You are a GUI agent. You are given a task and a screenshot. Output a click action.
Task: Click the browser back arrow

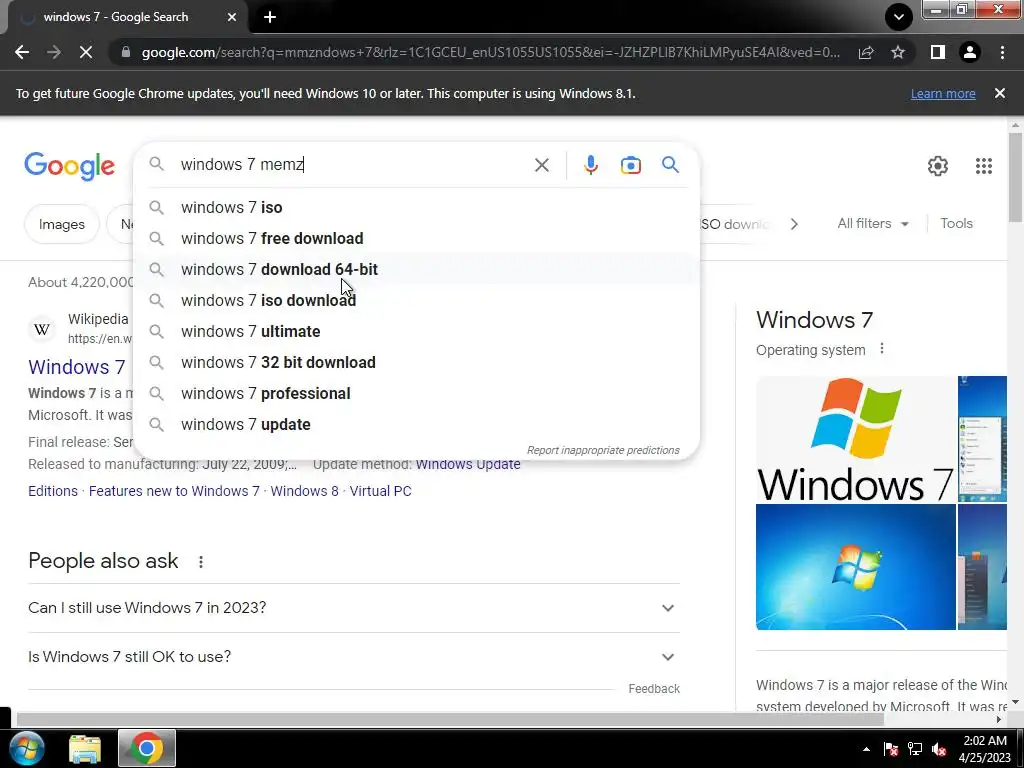pyautogui.click(x=22, y=52)
